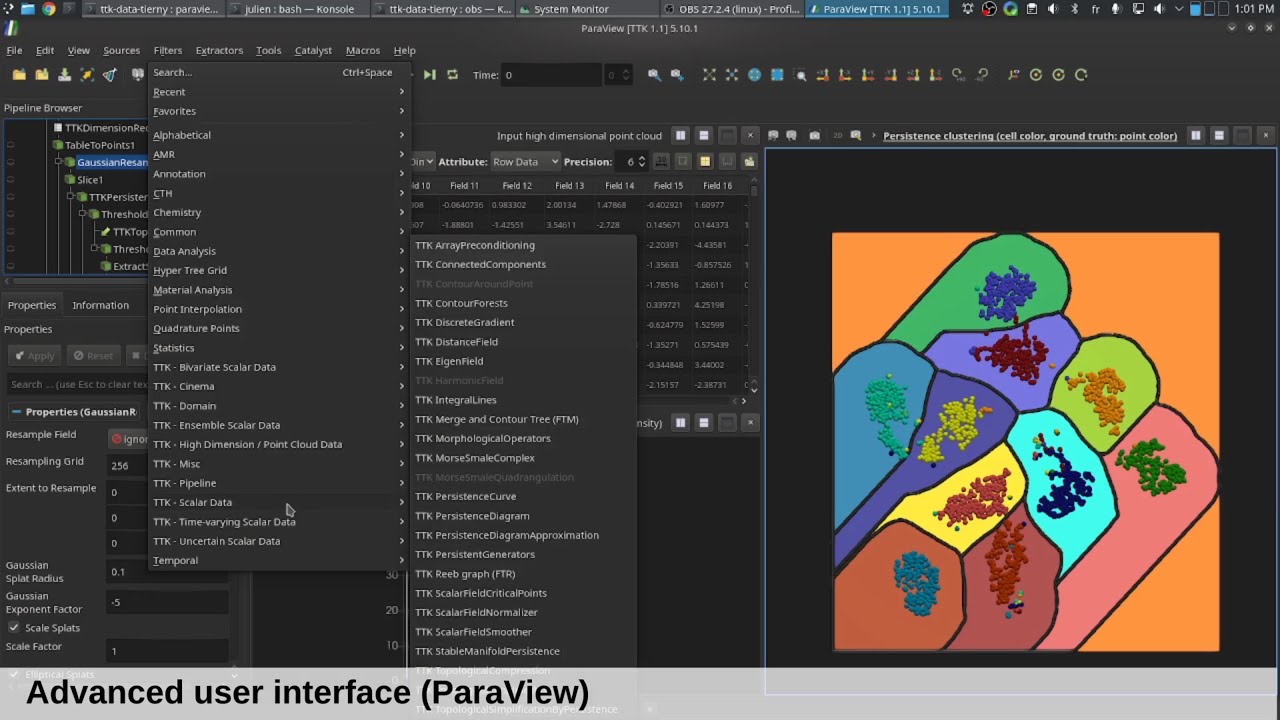Click the Scale Factor input field
The width and height of the screenshot is (1280, 720).
(x=168, y=651)
